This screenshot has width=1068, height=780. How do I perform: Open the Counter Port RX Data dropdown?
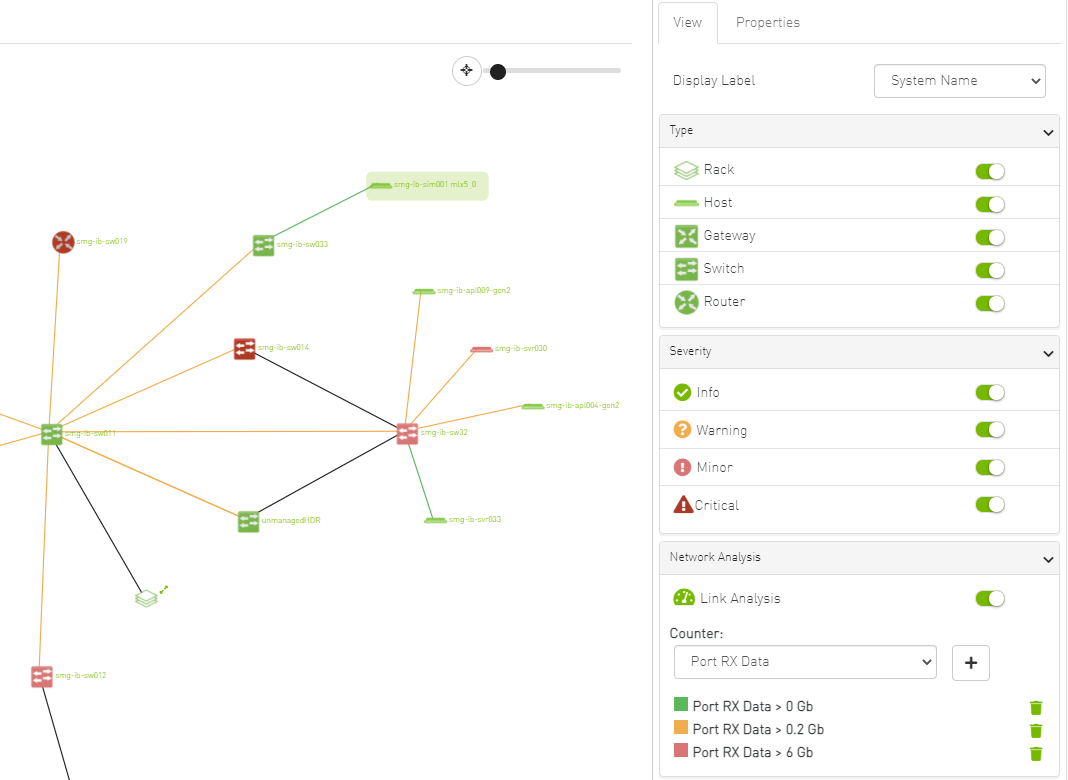[804, 662]
